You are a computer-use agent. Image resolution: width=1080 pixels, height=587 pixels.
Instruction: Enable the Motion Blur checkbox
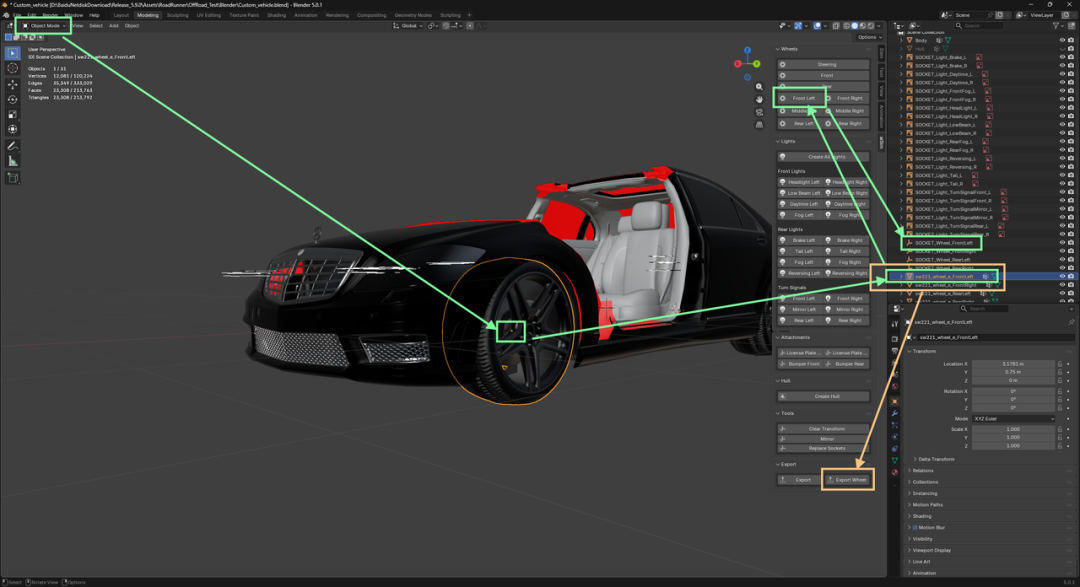tap(915, 527)
